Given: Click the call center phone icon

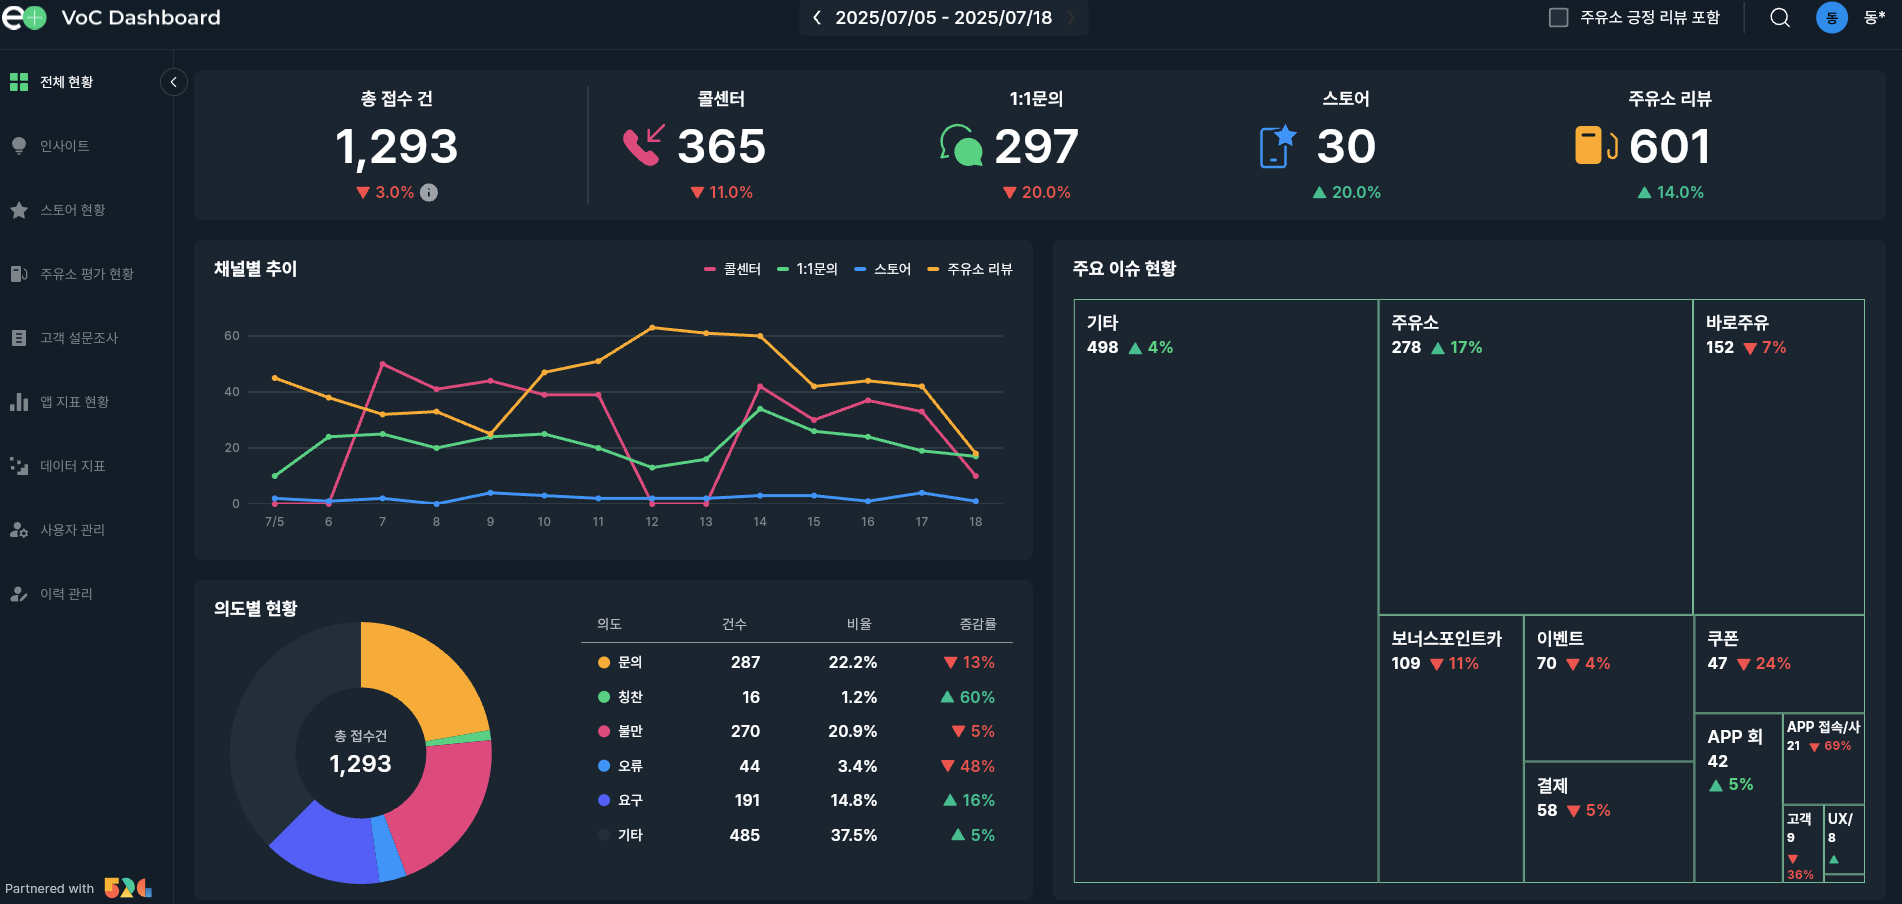Looking at the screenshot, I should click(x=643, y=146).
